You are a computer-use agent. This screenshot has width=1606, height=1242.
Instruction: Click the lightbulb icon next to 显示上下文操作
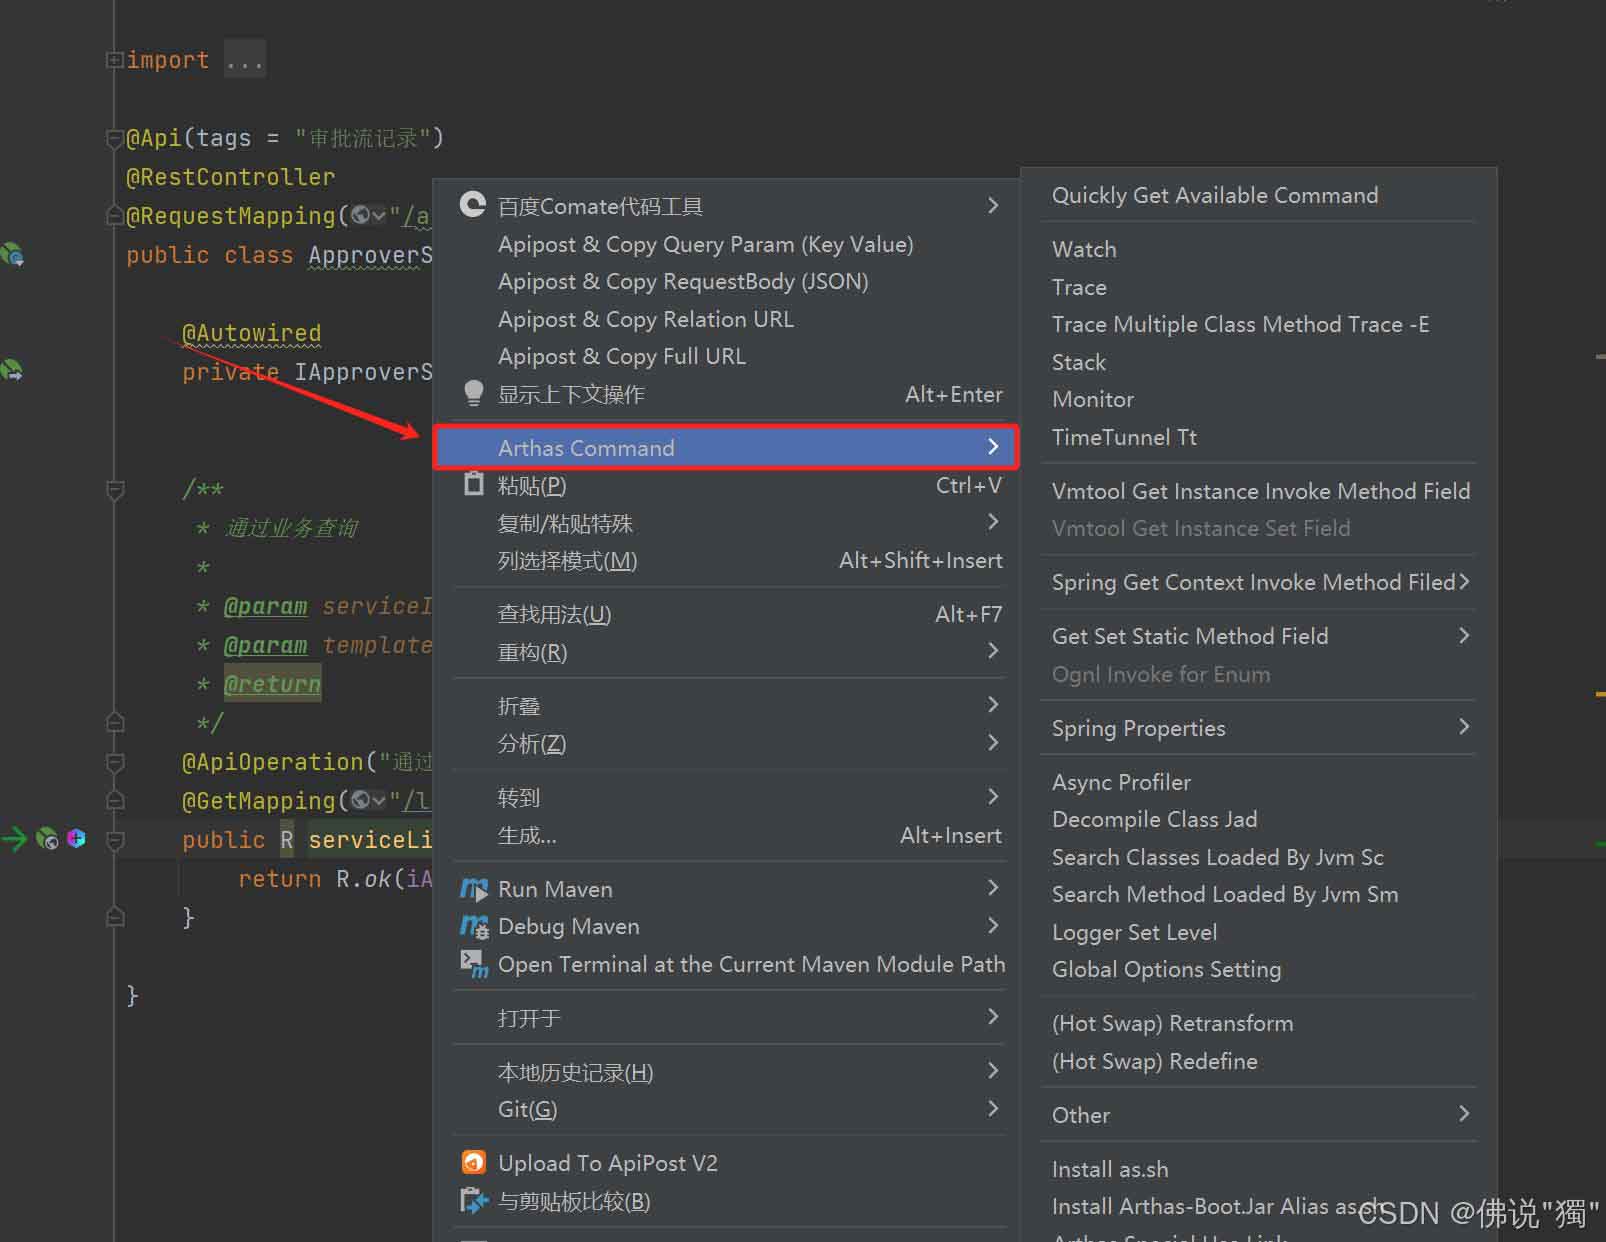(474, 393)
